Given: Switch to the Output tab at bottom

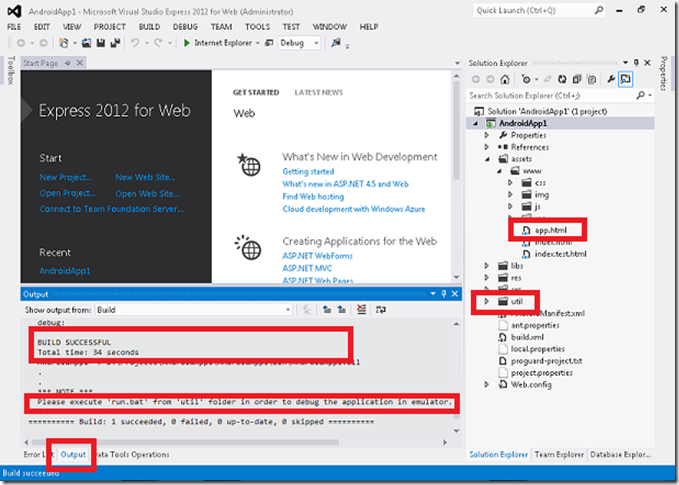Looking at the screenshot, I should click(73, 454).
